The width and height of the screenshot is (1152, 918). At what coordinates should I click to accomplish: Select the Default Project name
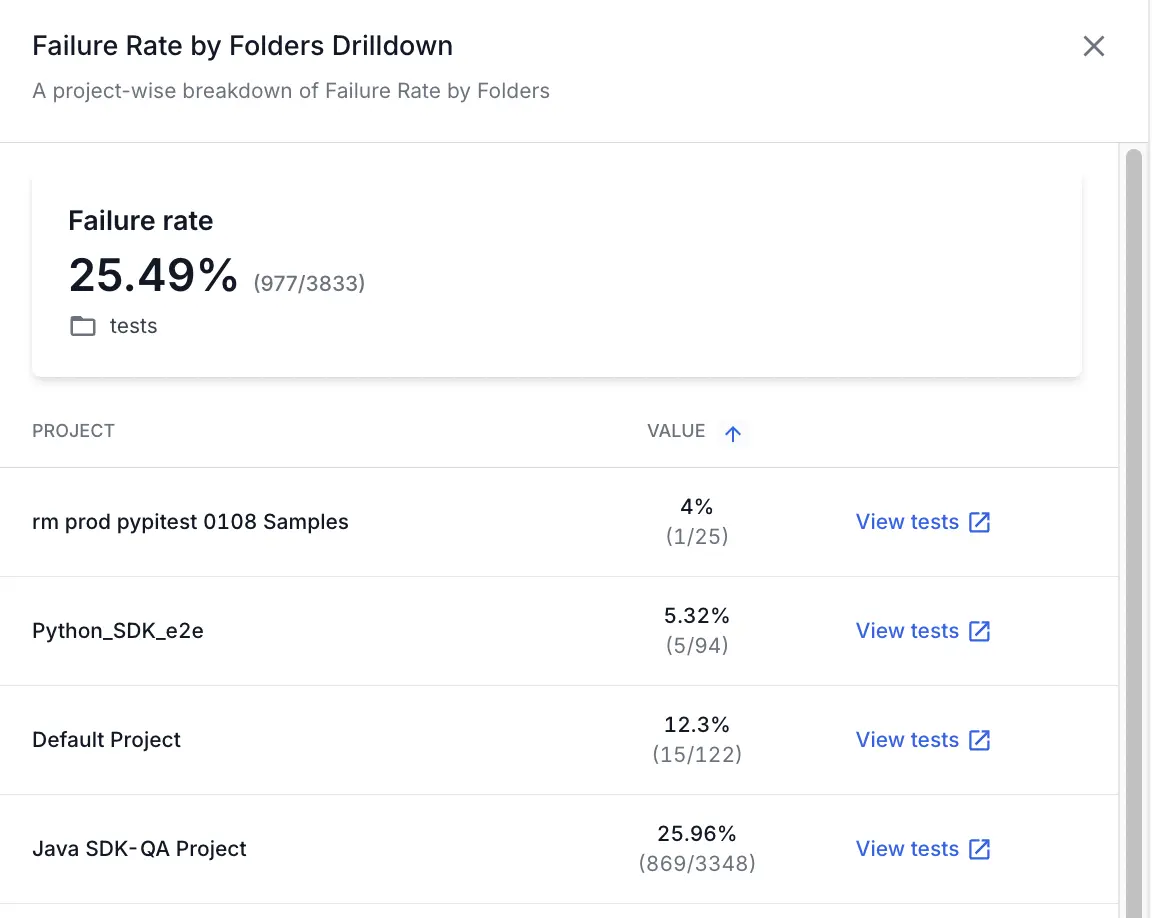(107, 740)
